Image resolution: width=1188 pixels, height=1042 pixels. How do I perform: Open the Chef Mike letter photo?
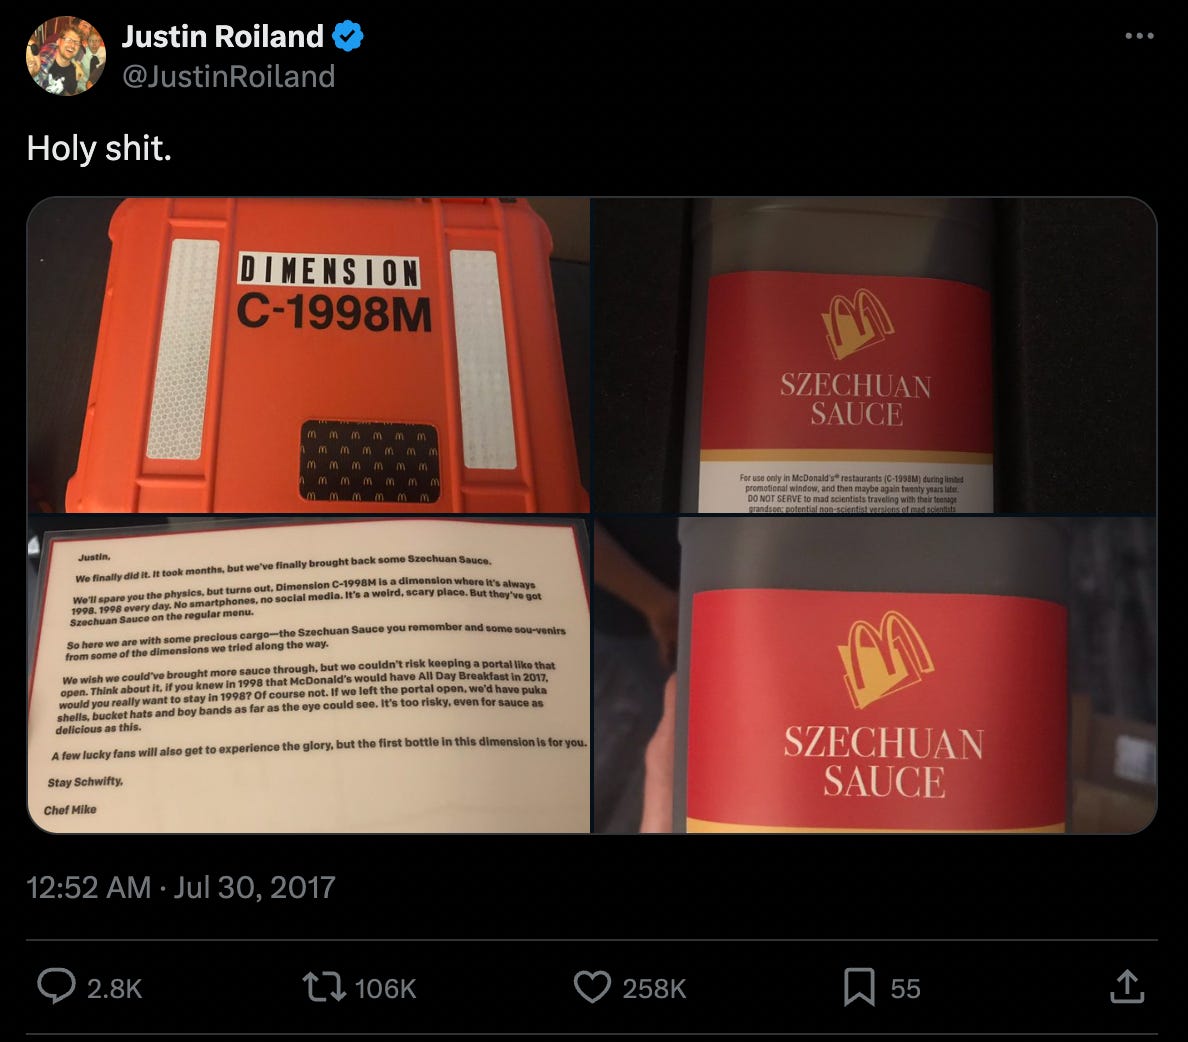308,674
